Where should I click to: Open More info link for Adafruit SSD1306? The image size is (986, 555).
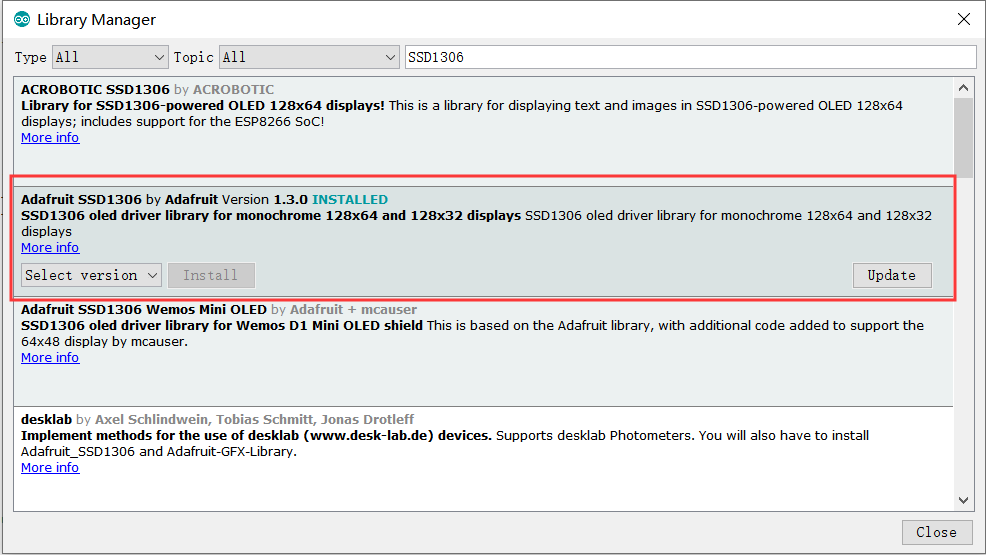pyautogui.click(x=50, y=248)
